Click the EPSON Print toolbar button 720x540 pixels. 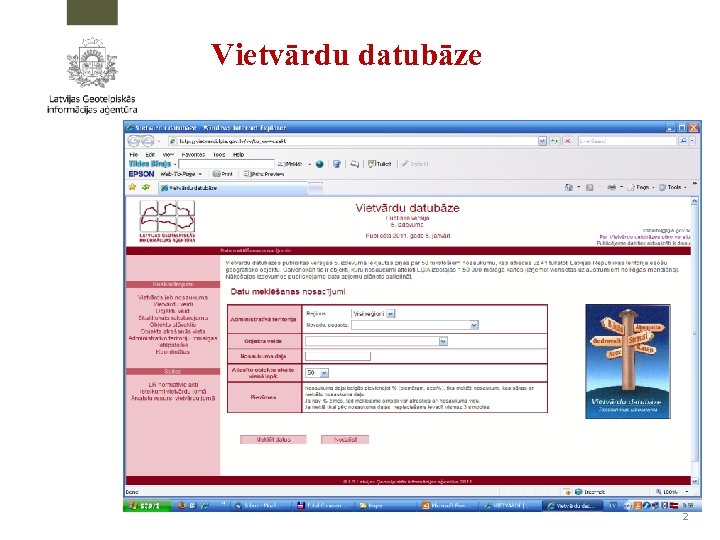pyautogui.click(x=223, y=174)
